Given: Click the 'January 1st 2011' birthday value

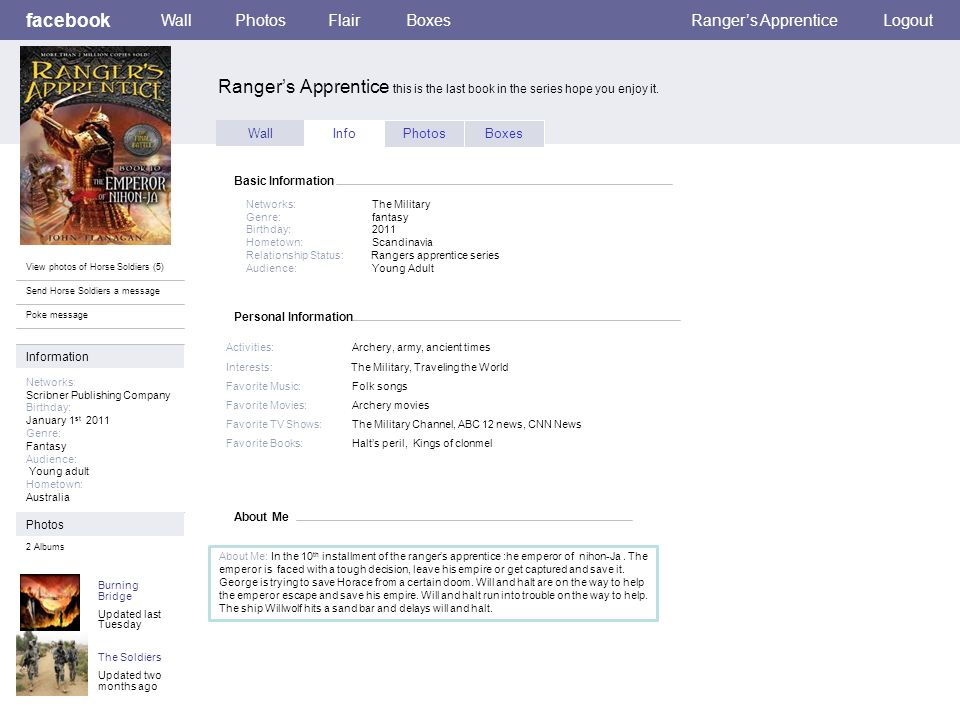Looking at the screenshot, I should (68, 421).
